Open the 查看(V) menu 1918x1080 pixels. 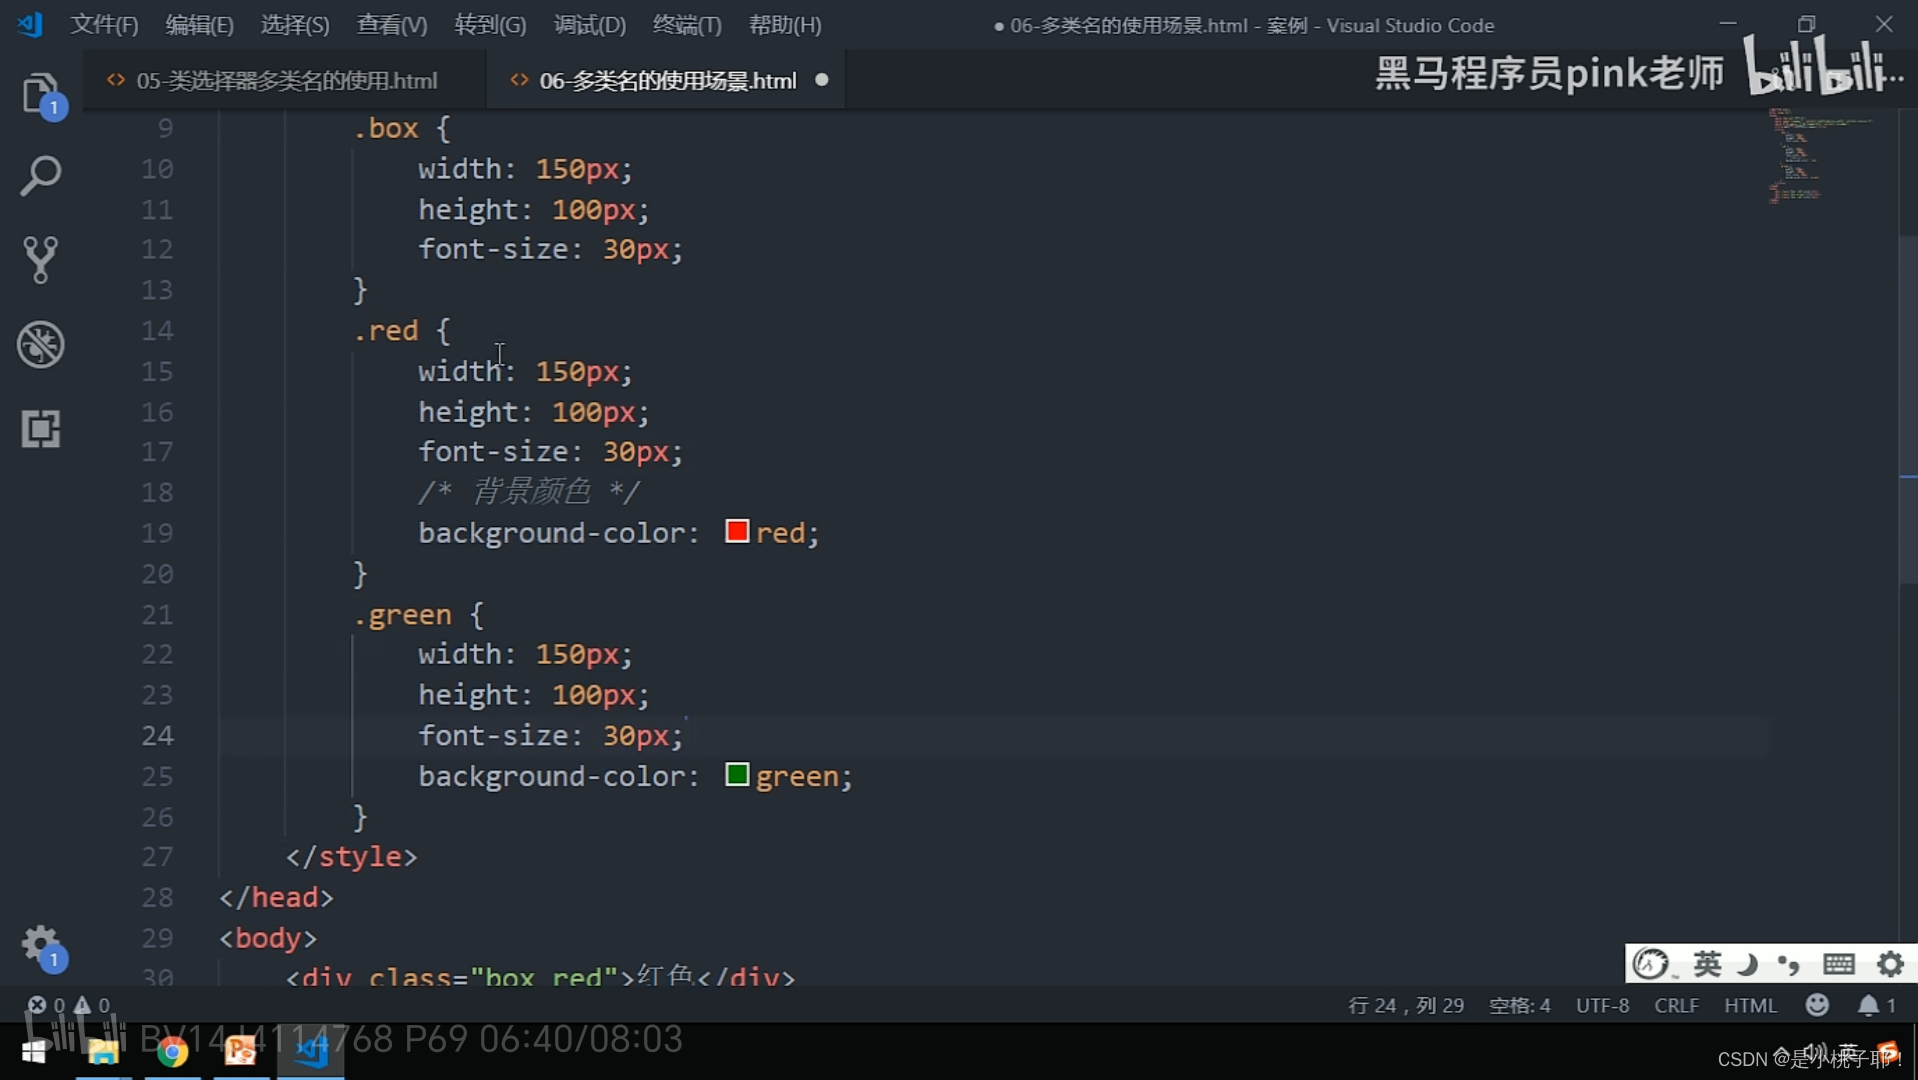click(392, 25)
